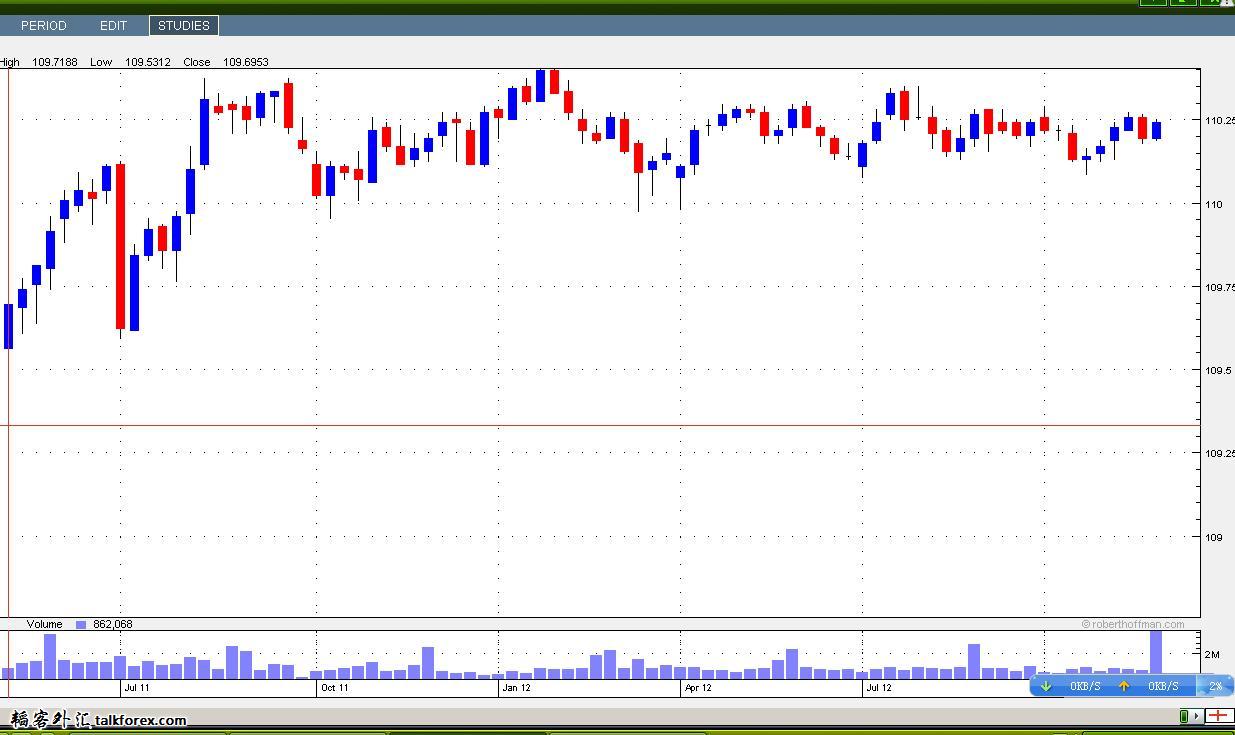Click the Oct 11 date axis label
This screenshot has height=735, width=1235.
[x=334, y=687]
